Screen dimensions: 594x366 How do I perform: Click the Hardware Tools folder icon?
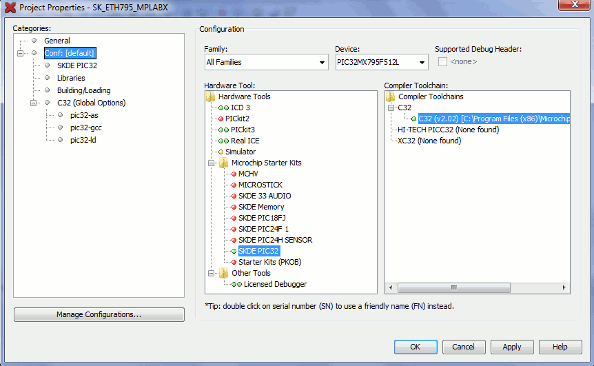211,96
